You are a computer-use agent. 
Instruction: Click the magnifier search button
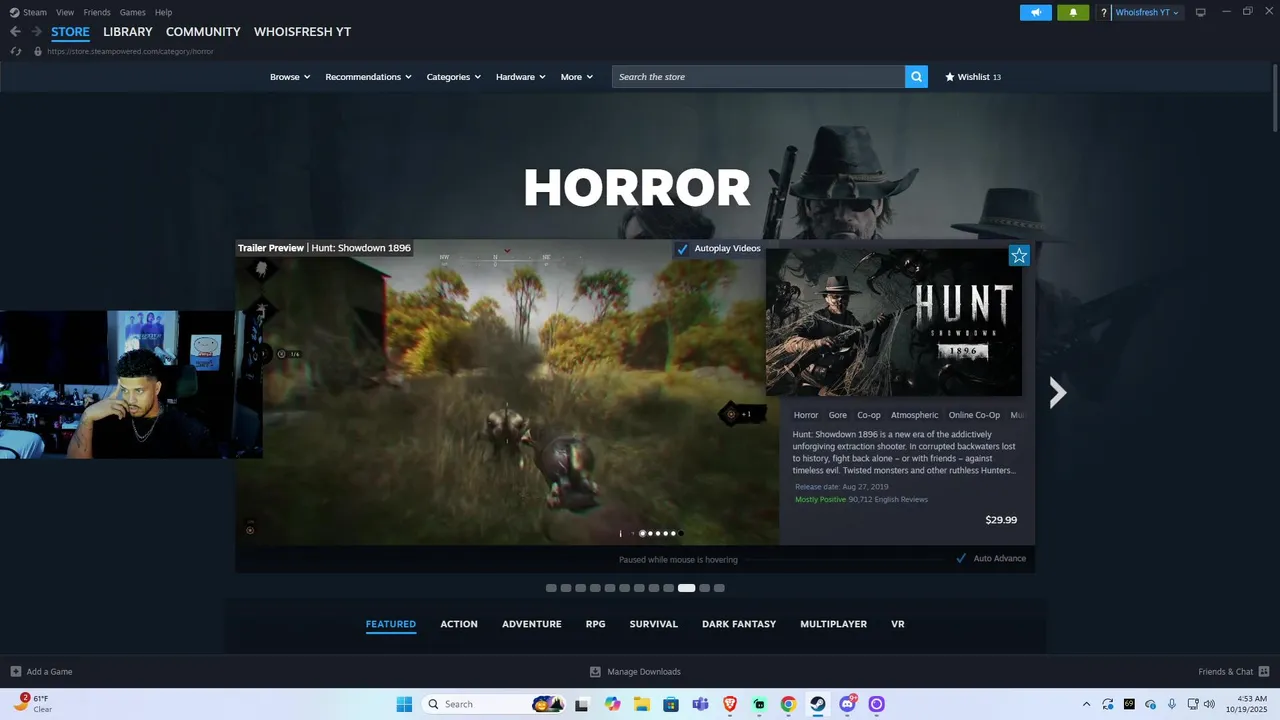pyautogui.click(x=916, y=77)
